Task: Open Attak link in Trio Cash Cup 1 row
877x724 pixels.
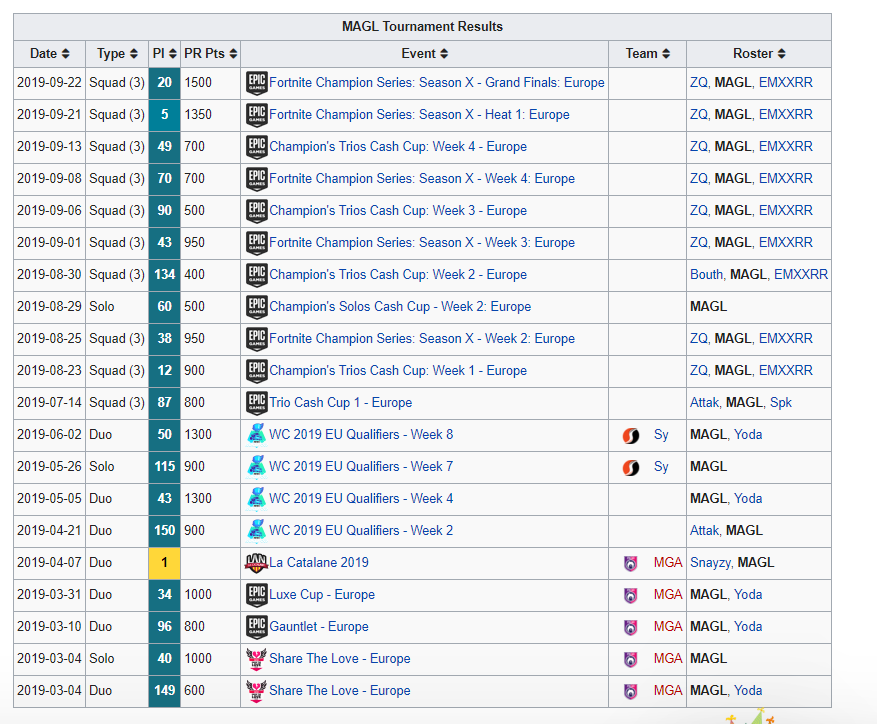Action: 705,402
